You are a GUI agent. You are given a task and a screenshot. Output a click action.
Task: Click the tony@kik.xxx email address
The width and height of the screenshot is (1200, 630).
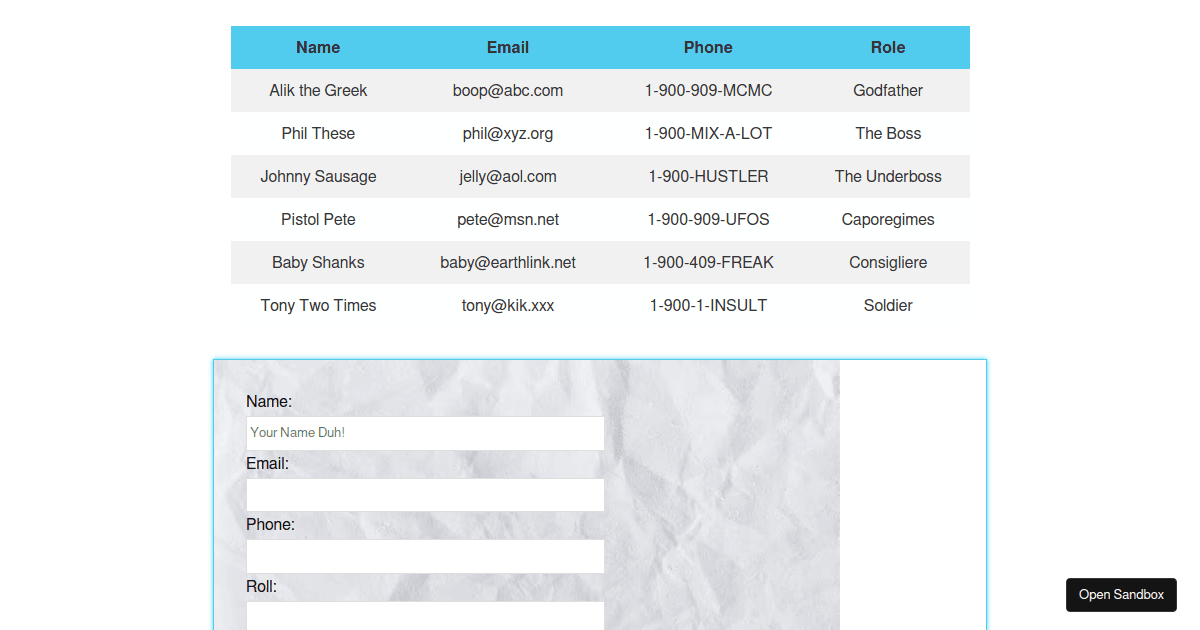(508, 305)
